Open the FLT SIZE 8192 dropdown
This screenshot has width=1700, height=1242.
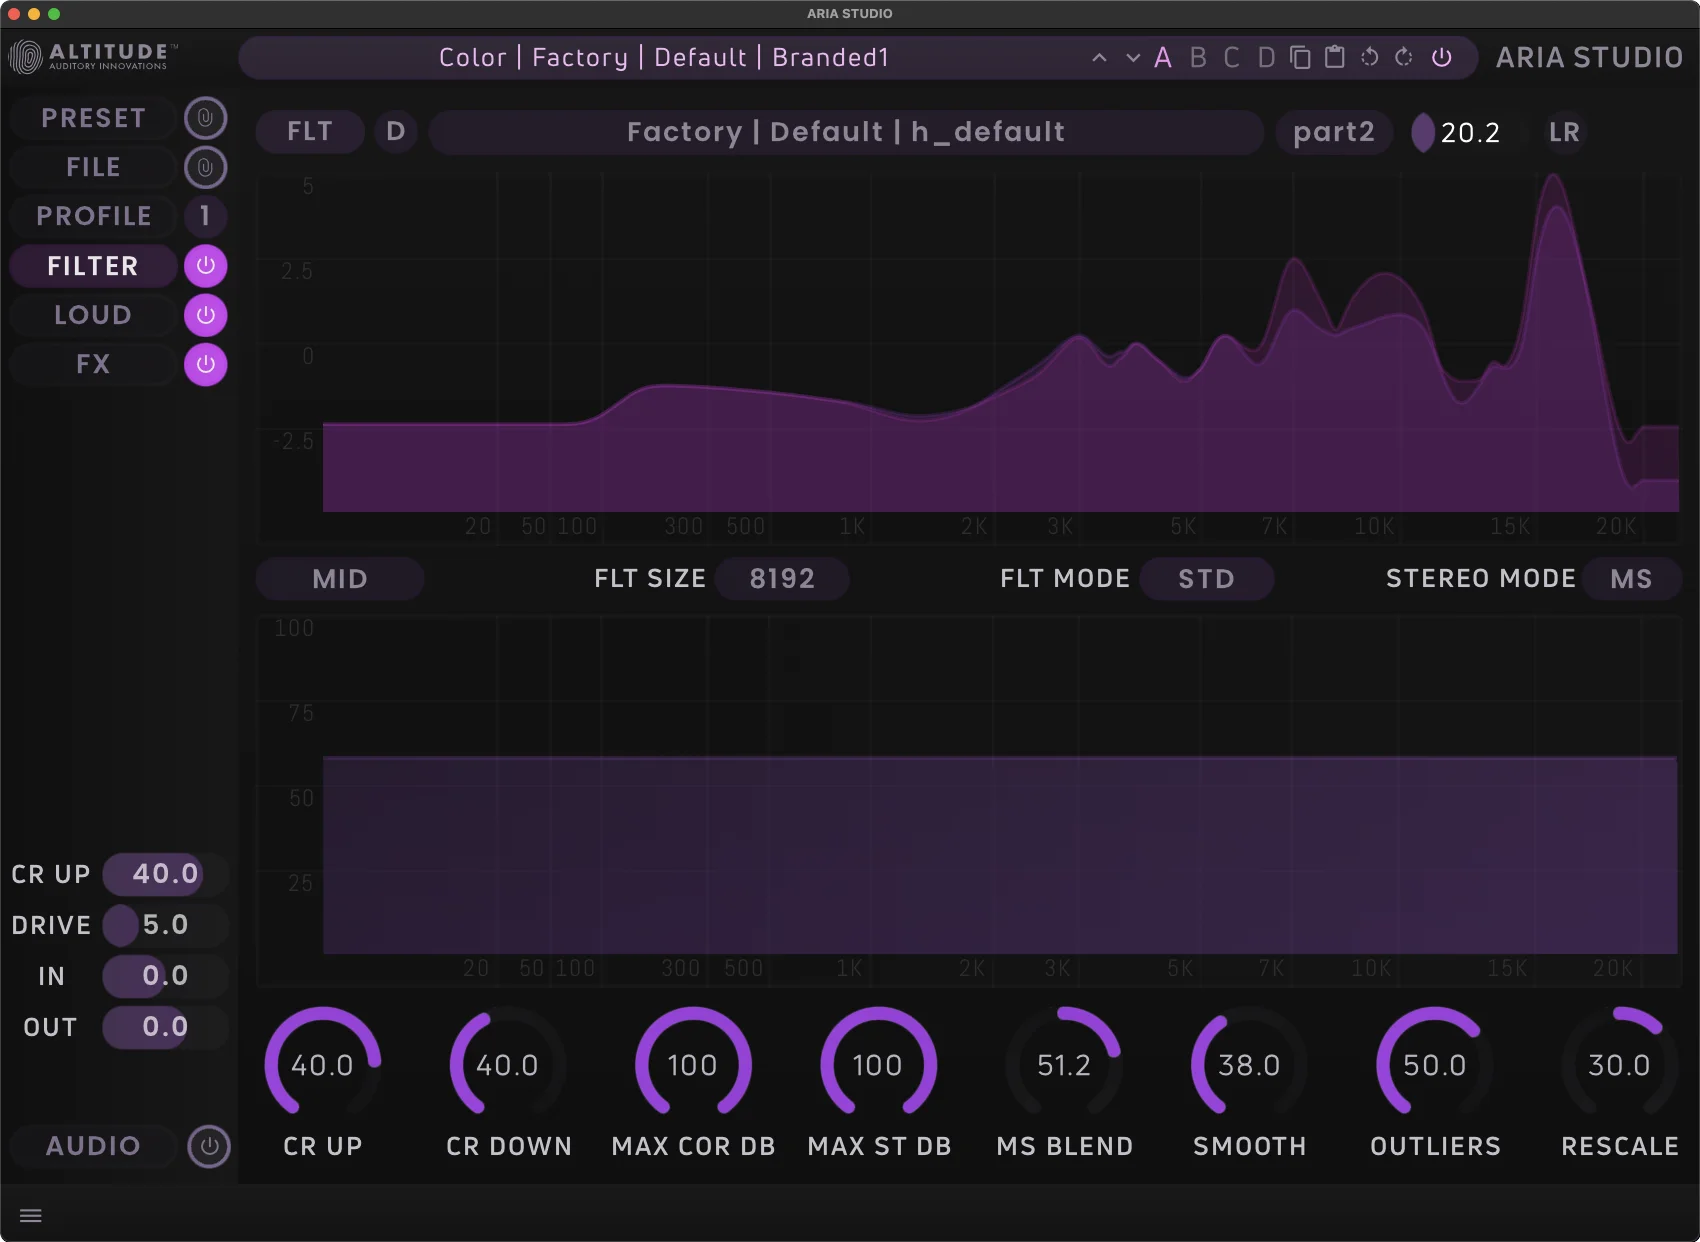tap(782, 579)
